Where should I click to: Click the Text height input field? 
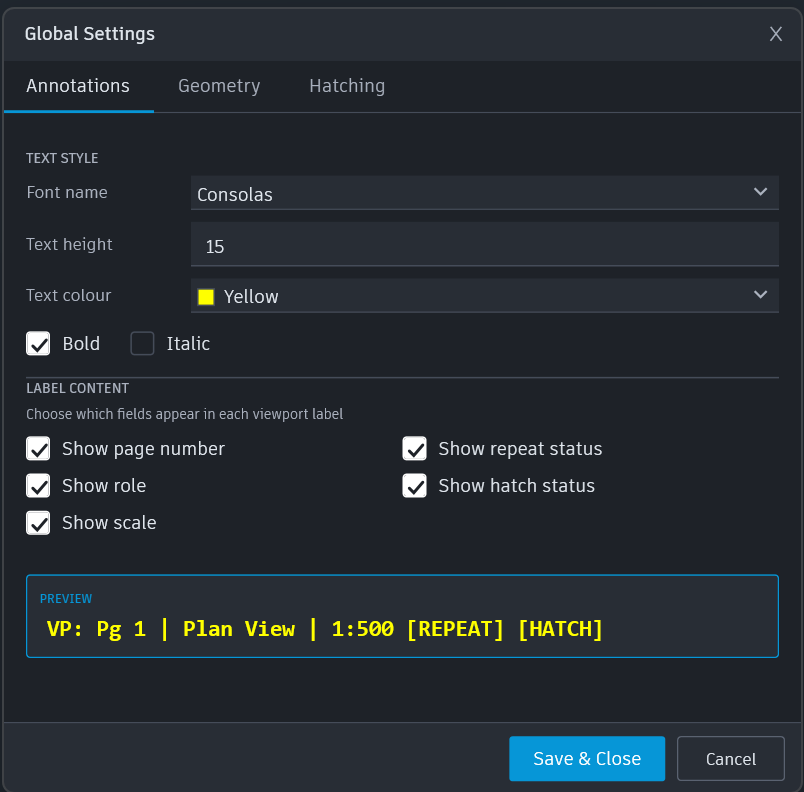point(485,245)
